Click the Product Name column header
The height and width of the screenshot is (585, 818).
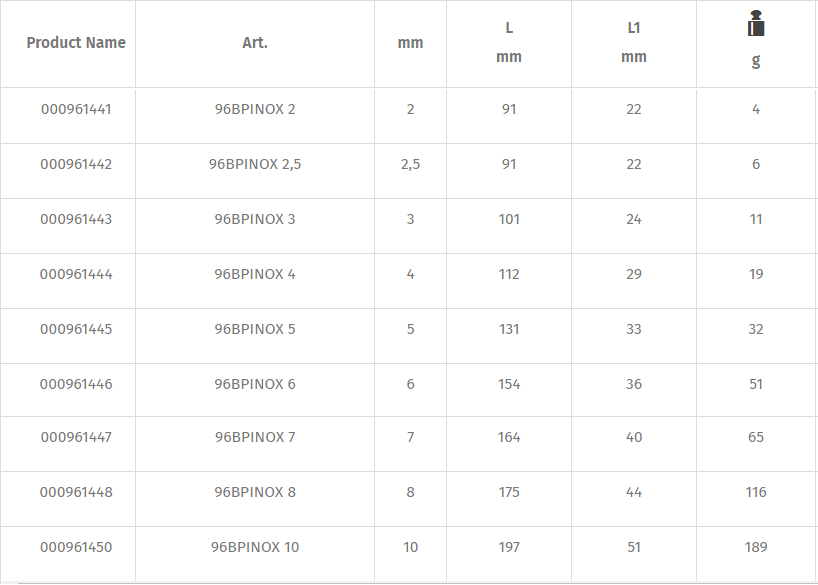[76, 43]
